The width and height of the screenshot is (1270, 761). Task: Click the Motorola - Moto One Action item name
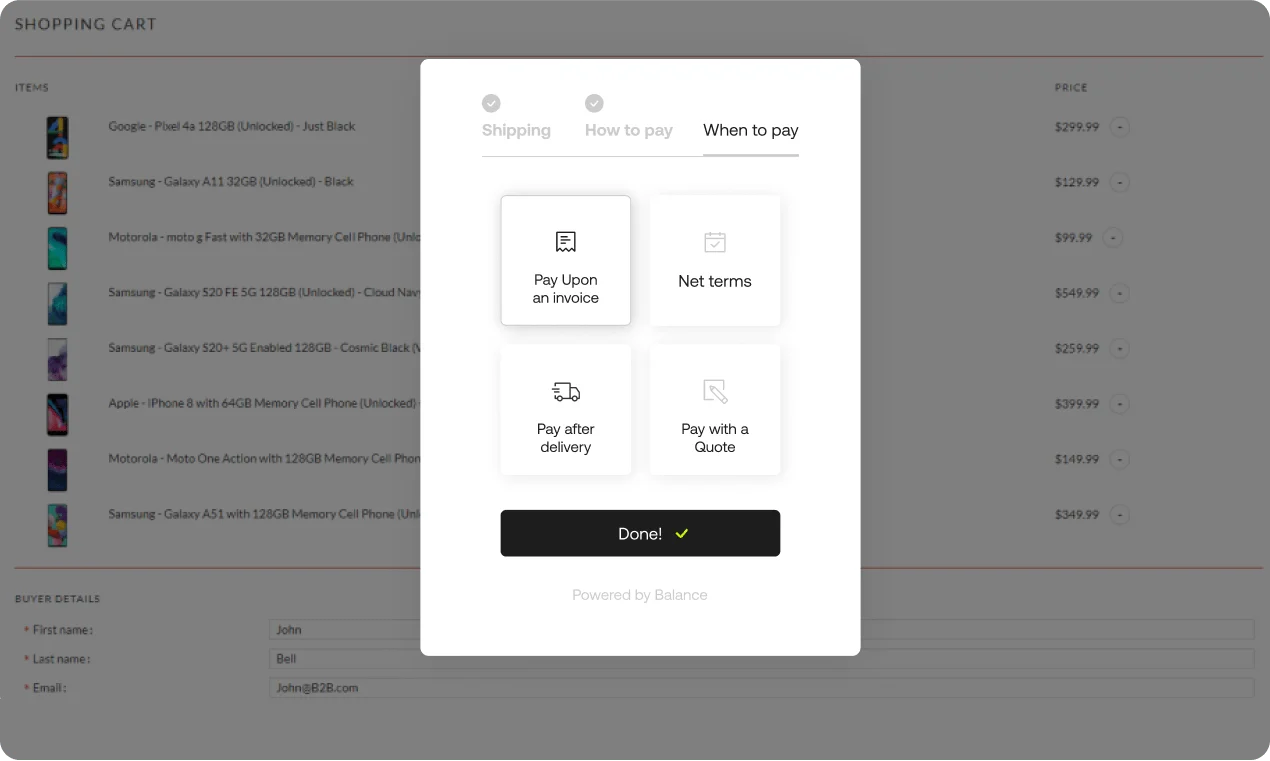[264, 459]
